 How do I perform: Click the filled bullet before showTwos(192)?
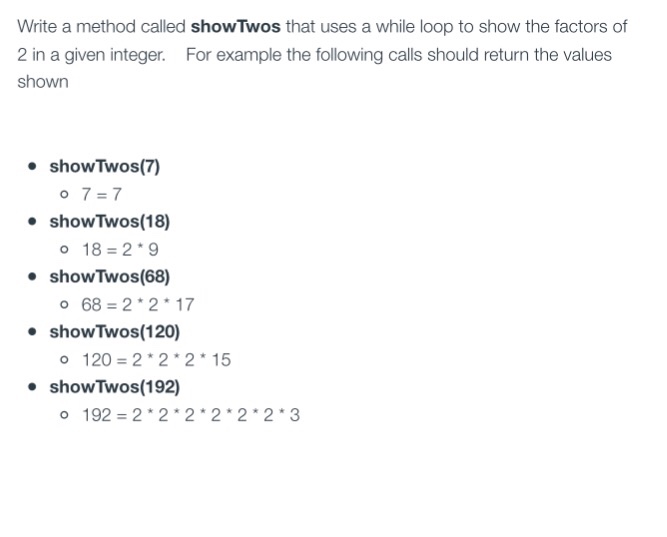(35, 387)
